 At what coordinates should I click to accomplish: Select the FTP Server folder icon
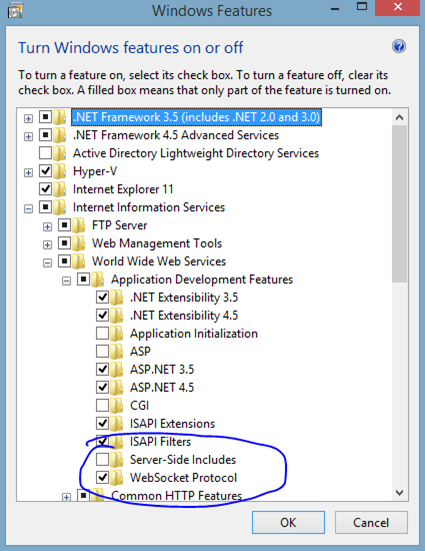78,225
